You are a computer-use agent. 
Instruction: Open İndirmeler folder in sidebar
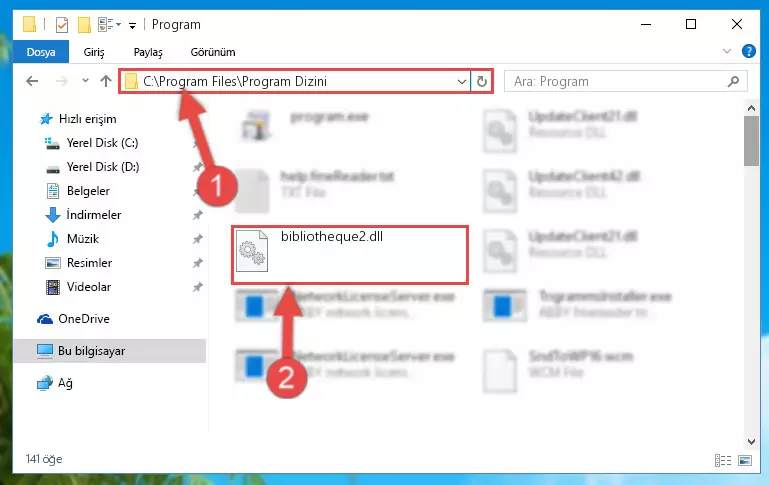coord(83,215)
